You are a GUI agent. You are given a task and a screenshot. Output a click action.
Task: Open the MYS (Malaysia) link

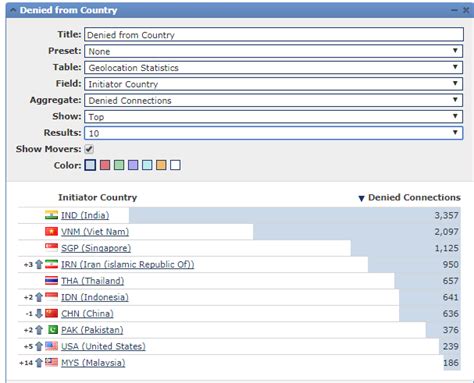coord(93,362)
